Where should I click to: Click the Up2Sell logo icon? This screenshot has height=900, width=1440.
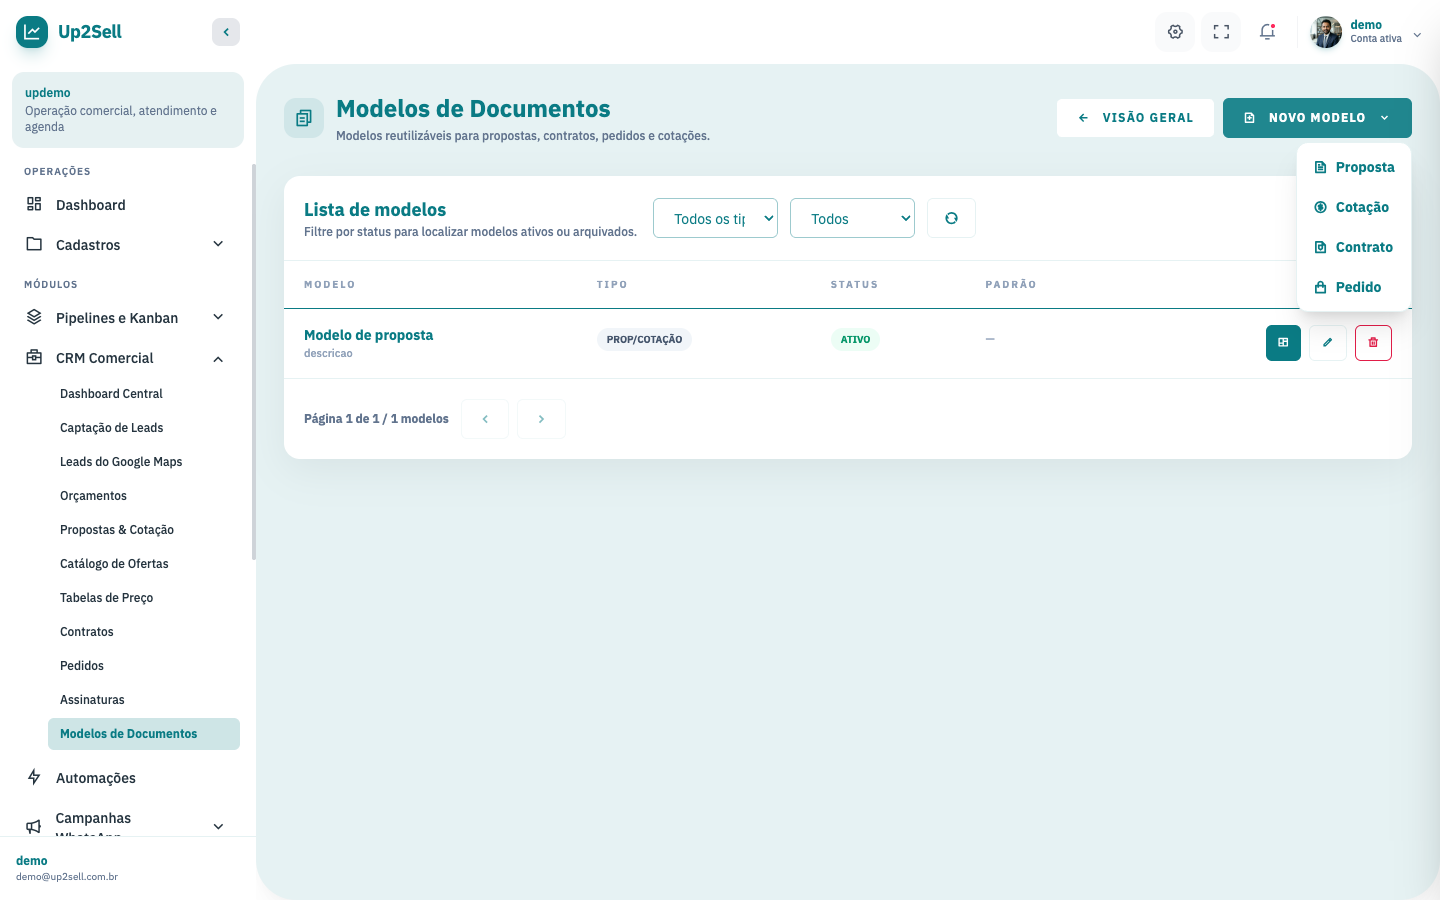pyautogui.click(x=32, y=32)
